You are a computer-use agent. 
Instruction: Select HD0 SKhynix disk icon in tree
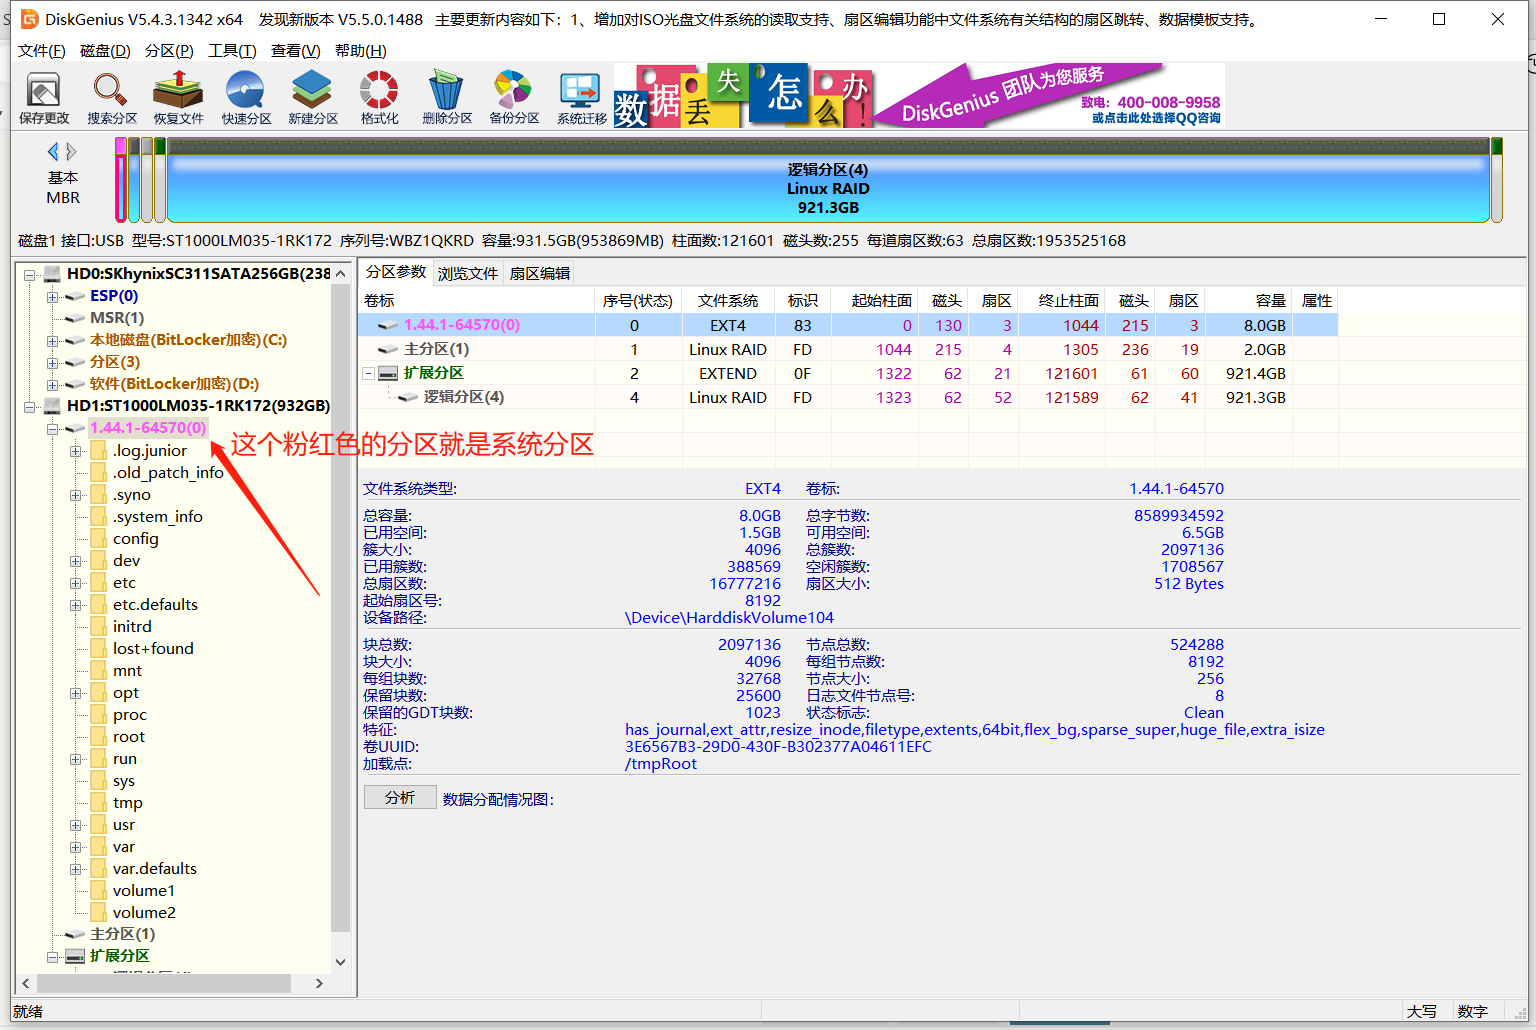[x=53, y=274]
